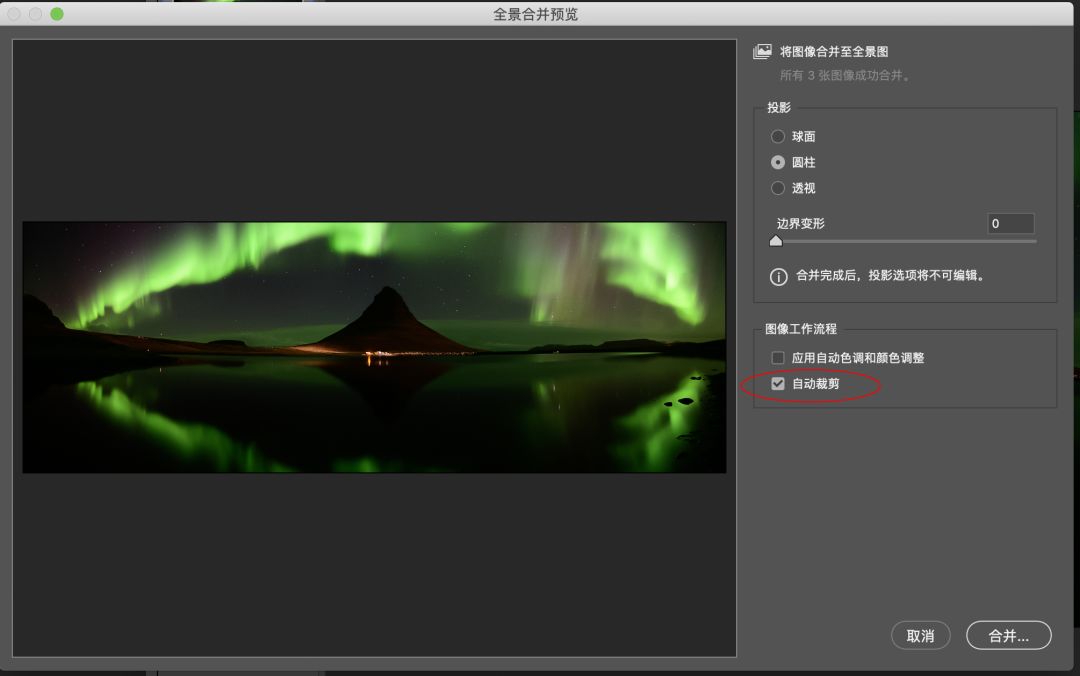Click the 图像工作流程 section label
The height and width of the screenshot is (676, 1080).
point(801,329)
